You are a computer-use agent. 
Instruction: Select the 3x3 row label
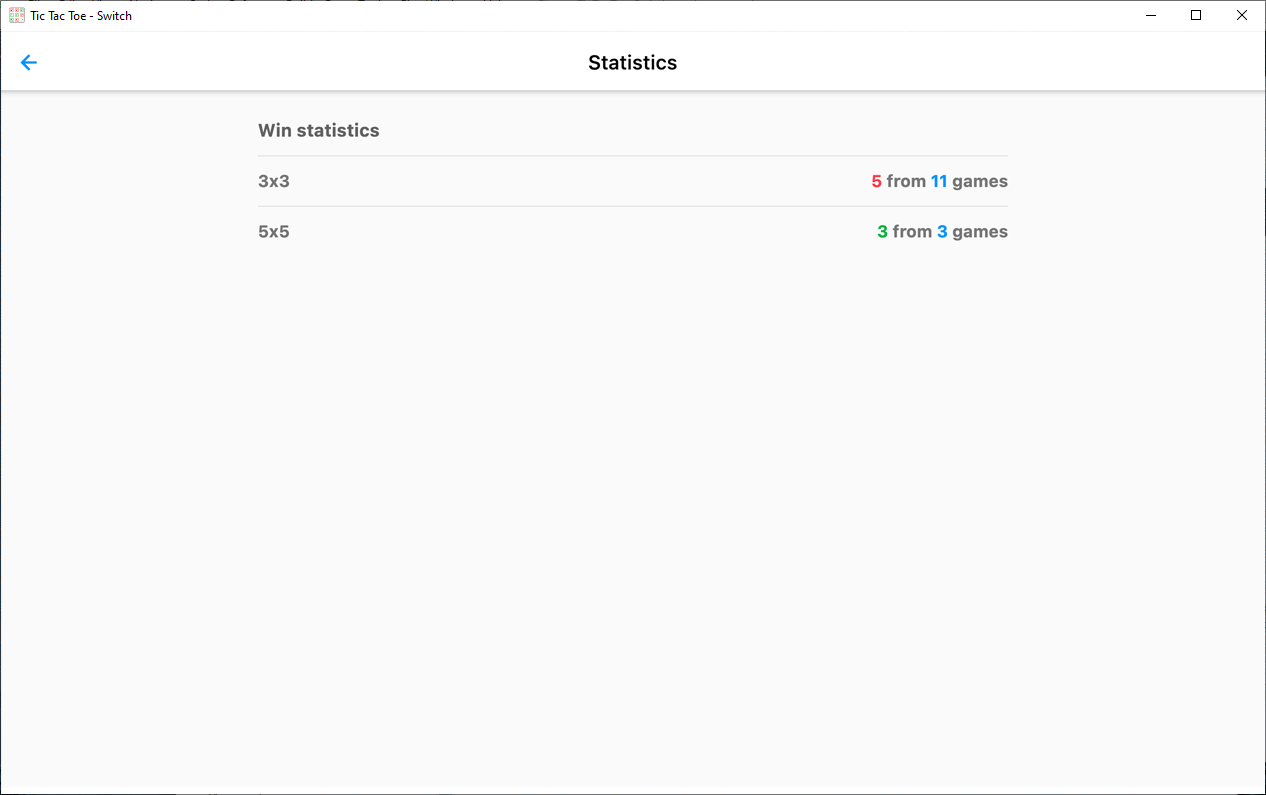274,182
